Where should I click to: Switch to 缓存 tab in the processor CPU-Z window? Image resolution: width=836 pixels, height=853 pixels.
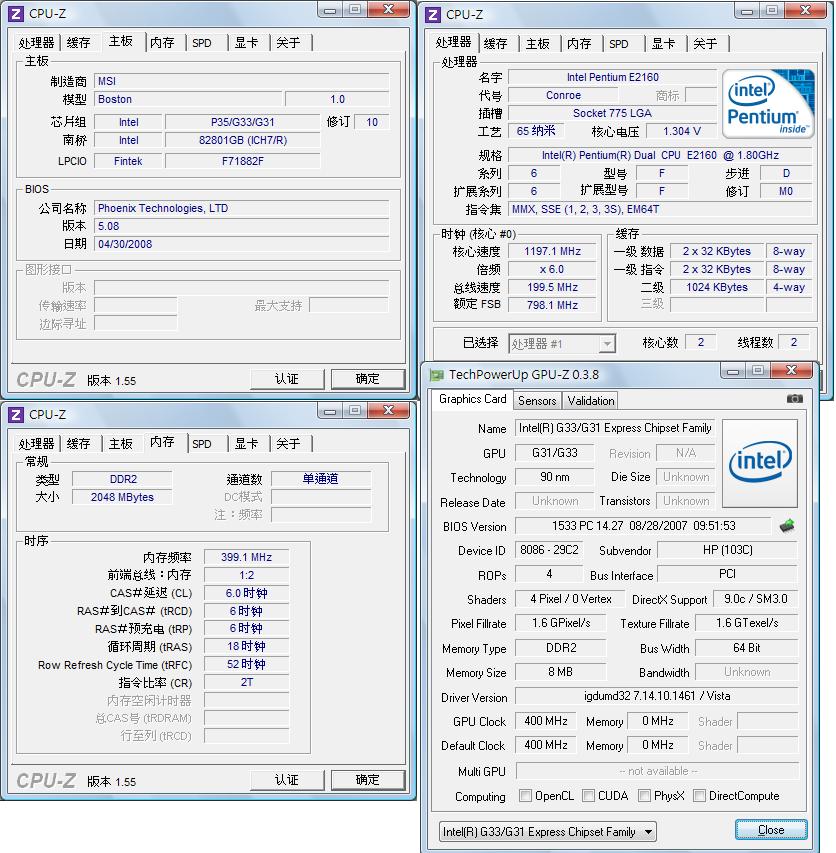pos(495,44)
